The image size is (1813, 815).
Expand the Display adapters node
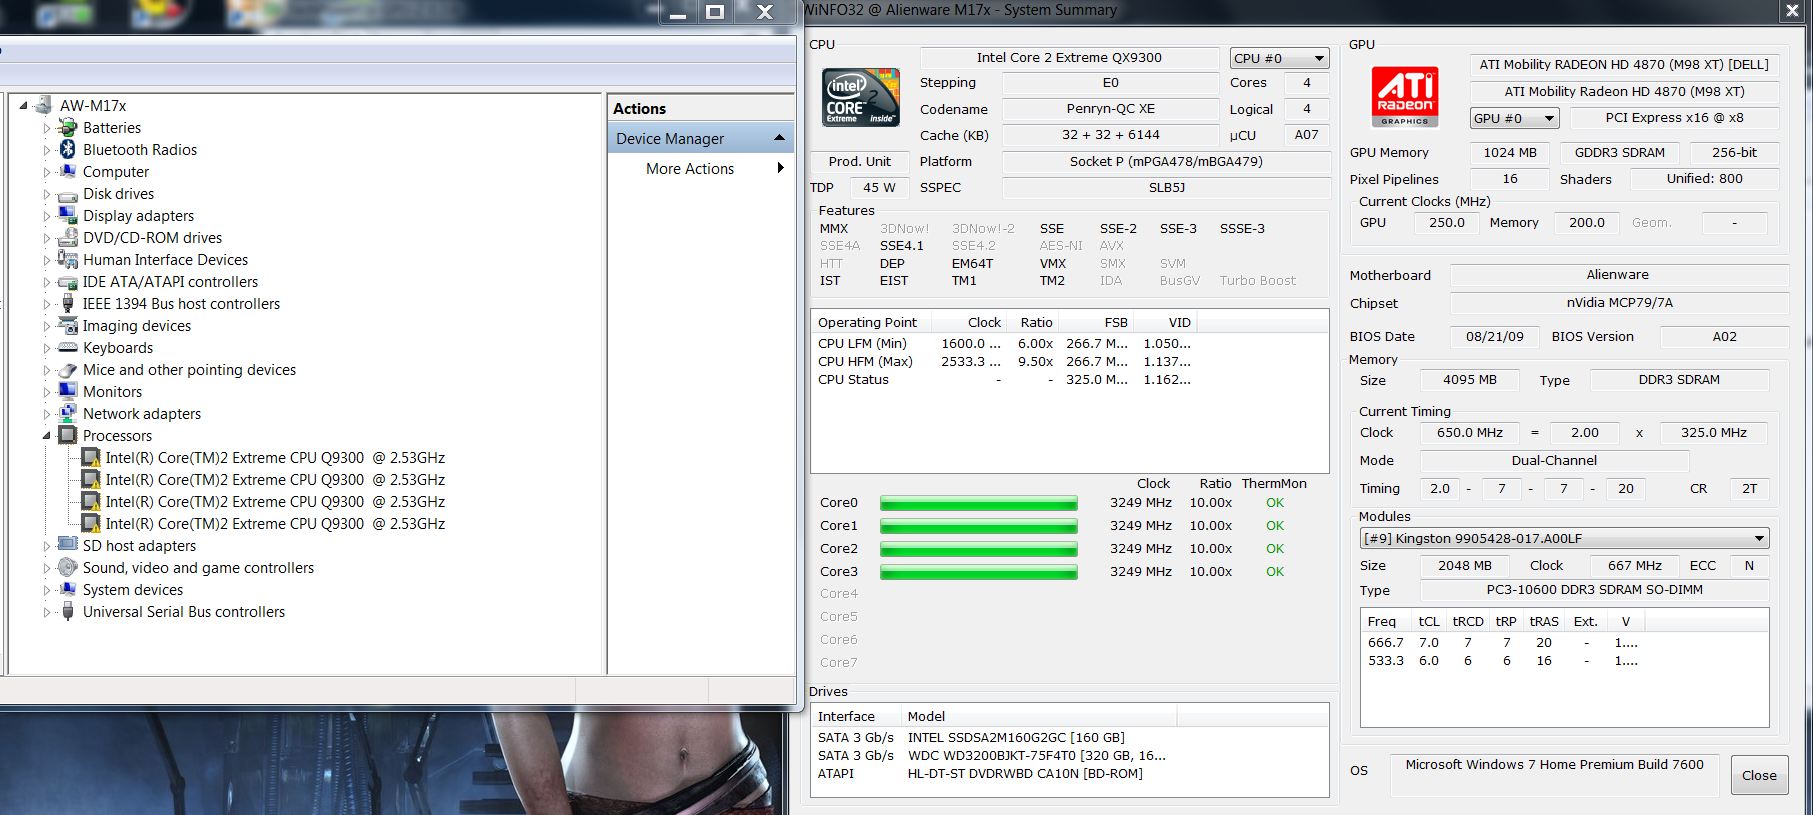(x=46, y=216)
